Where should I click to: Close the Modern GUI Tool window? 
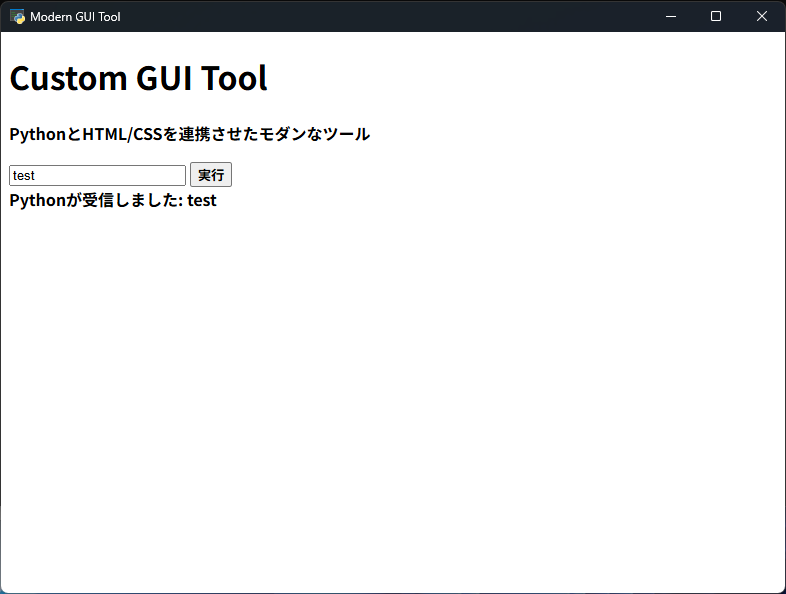tap(762, 16)
